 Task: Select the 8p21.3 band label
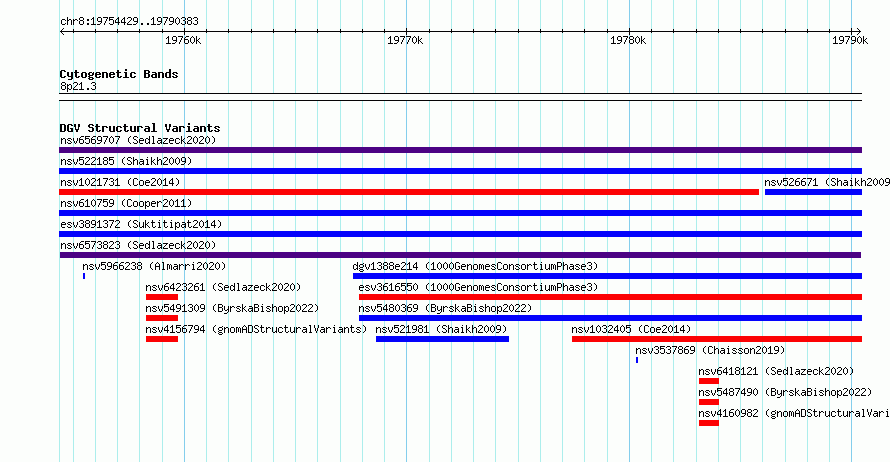pos(78,86)
